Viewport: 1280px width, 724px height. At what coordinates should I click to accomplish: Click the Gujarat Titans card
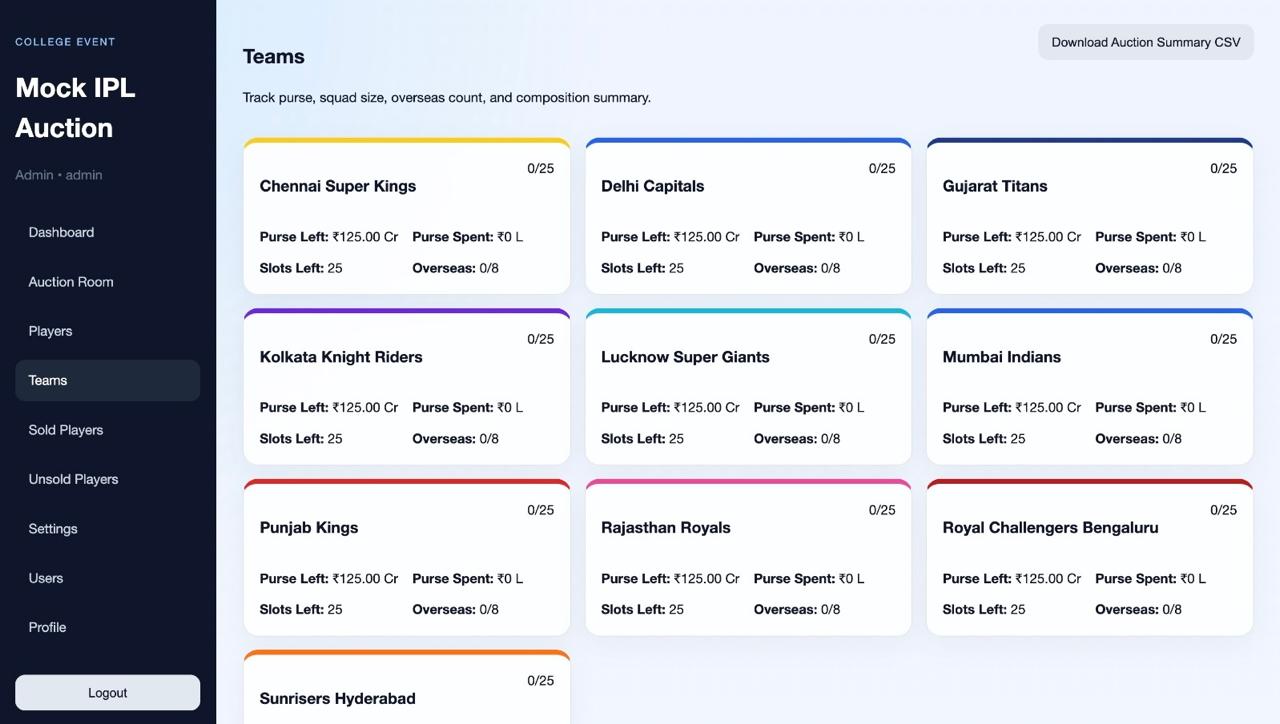point(1089,215)
